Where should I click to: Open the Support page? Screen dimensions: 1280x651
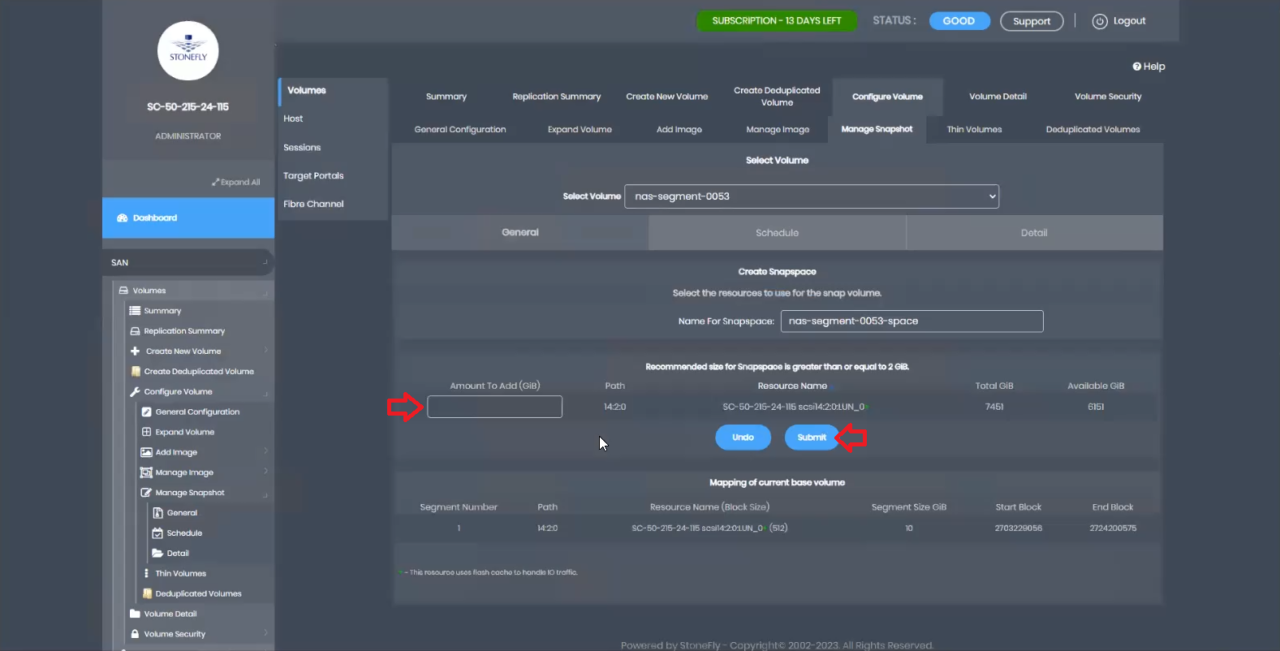[x=1031, y=20]
